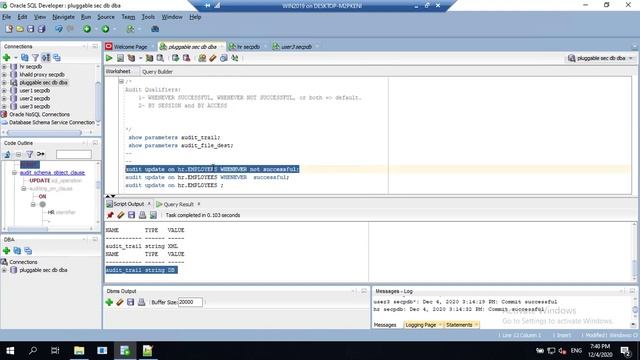Click the Clear worksheet eraser icon
Viewport: 640px width, 360px height.
(213, 58)
